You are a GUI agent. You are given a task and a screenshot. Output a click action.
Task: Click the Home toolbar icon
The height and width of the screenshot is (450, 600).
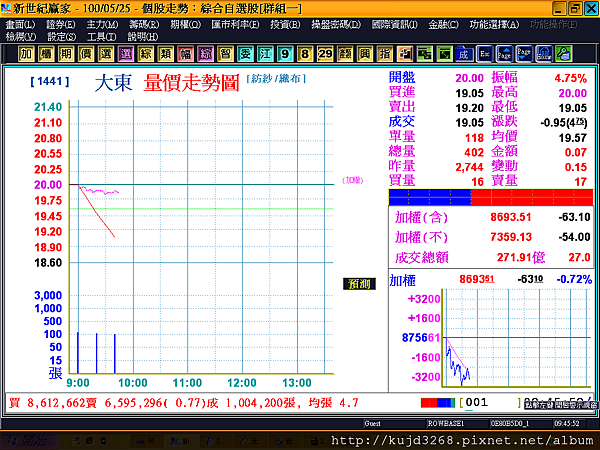pyautogui.click(x=544, y=54)
